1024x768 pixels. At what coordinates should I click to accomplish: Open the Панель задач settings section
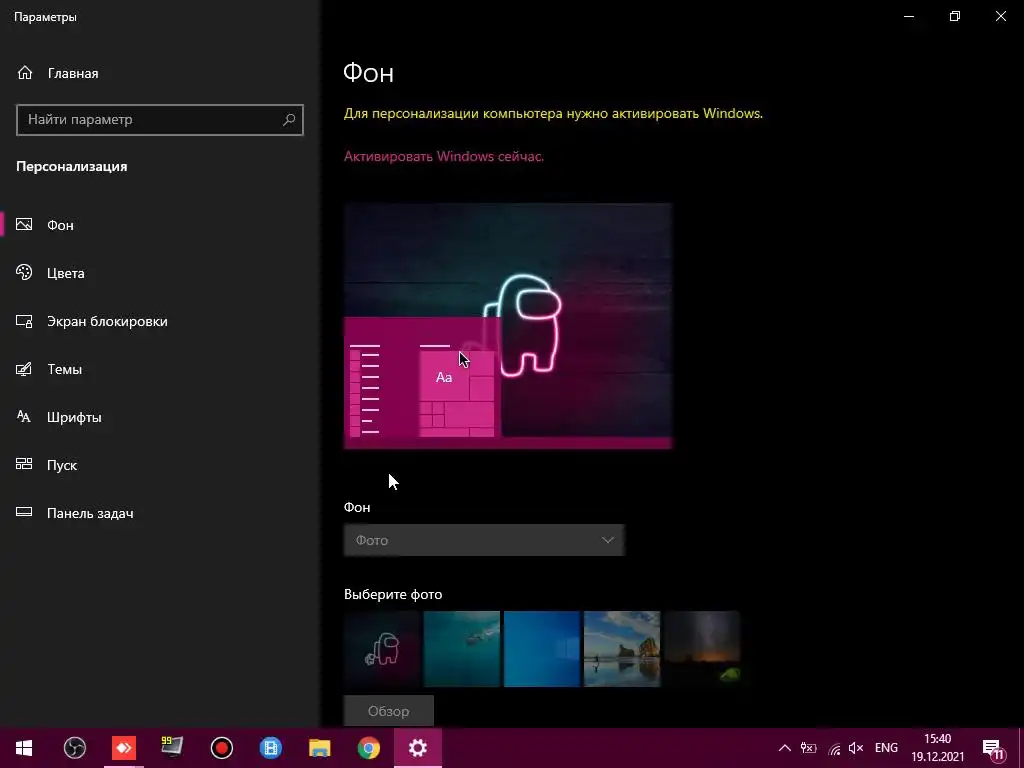coord(159,513)
